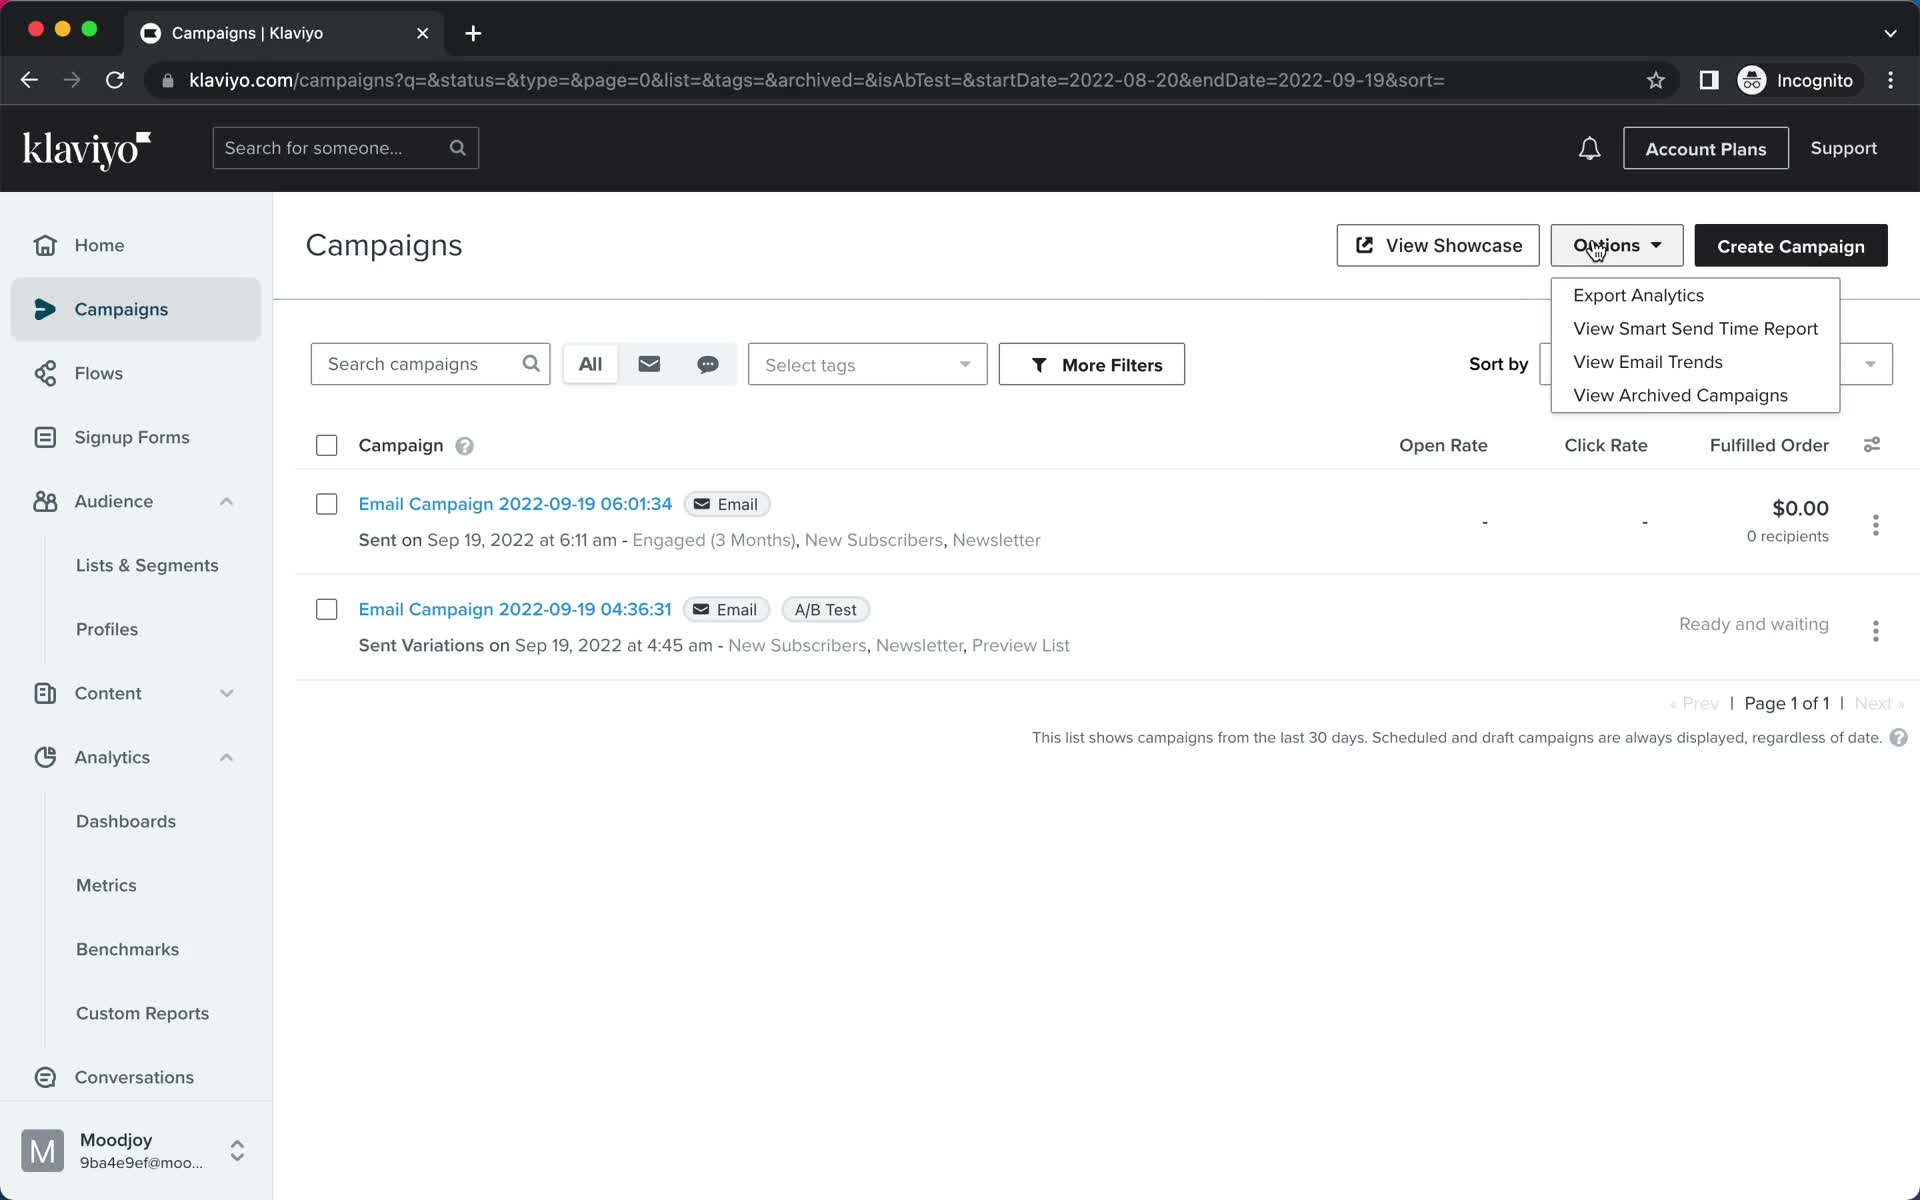Click the Campaigns sidebar icon
Image resolution: width=1920 pixels, height=1200 pixels.
coord(44,308)
